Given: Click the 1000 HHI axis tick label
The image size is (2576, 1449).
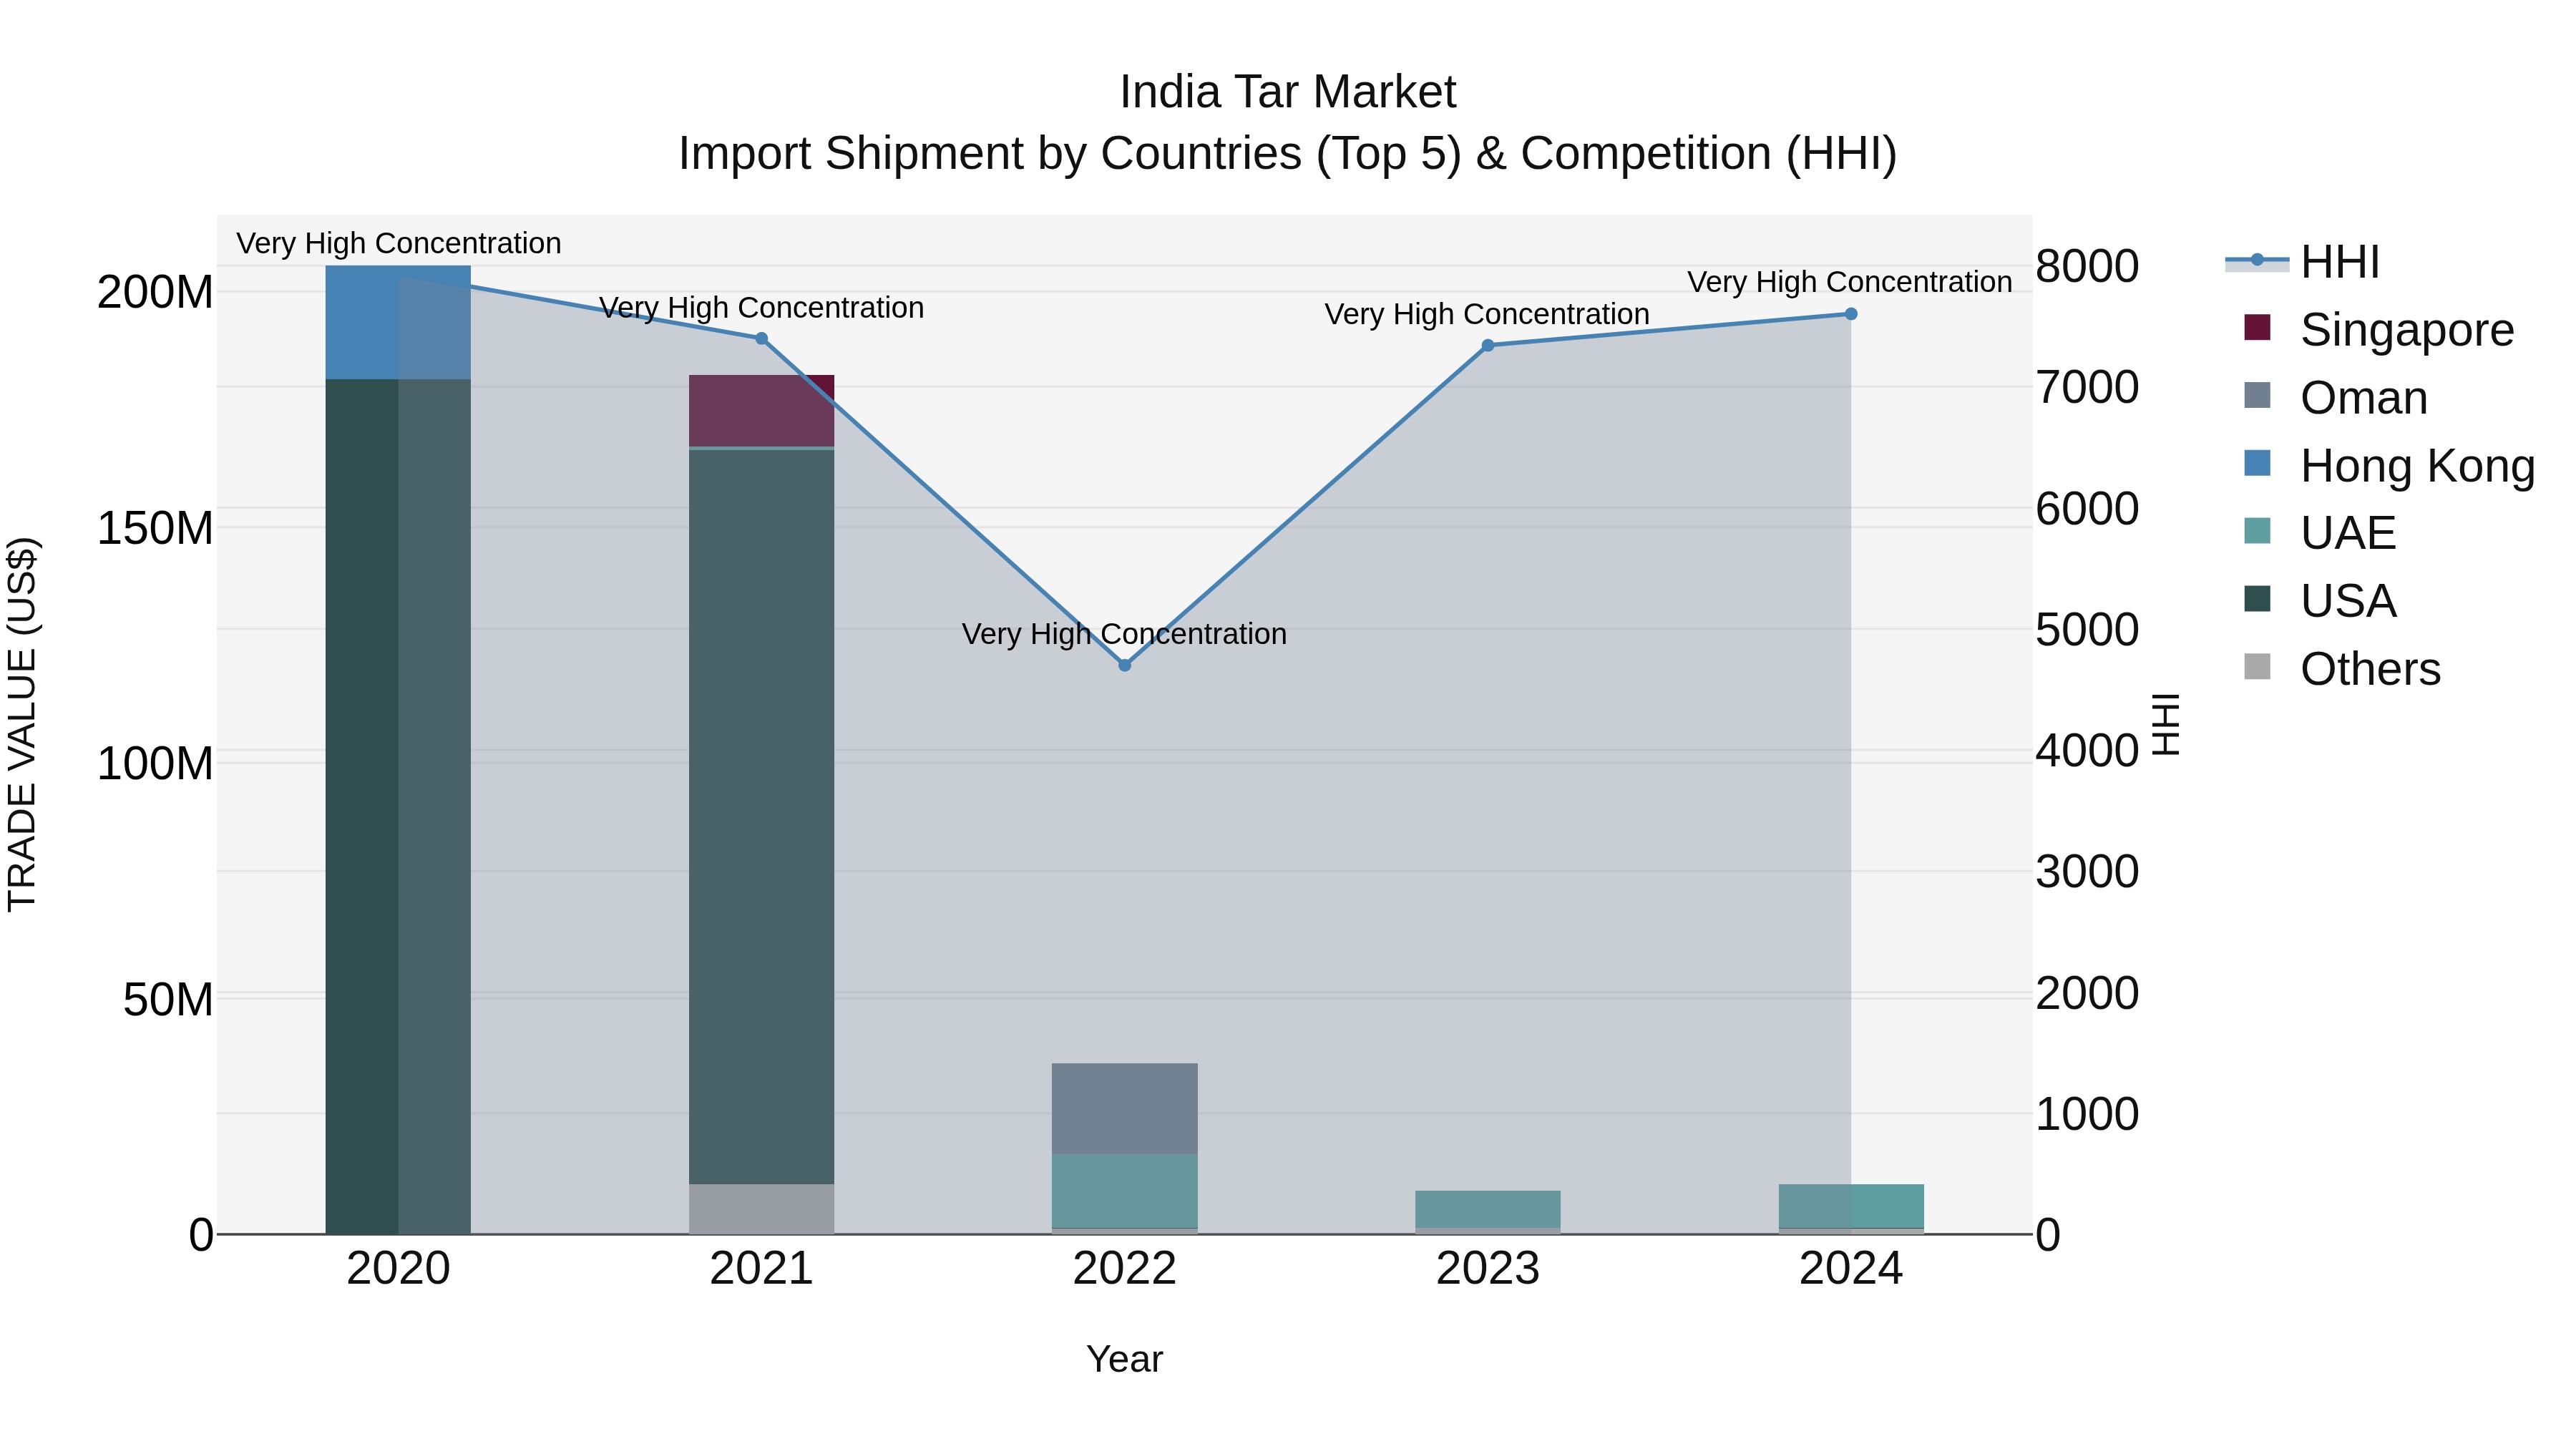Looking at the screenshot, I should click(2087, 1114).
